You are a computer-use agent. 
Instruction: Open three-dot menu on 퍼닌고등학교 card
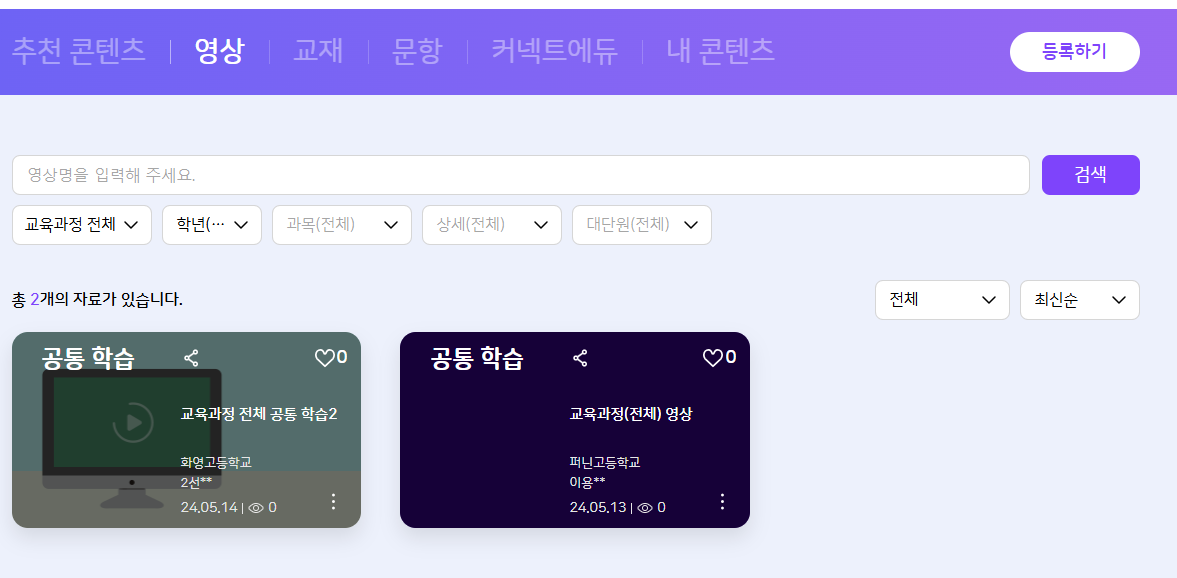point(722,501)
